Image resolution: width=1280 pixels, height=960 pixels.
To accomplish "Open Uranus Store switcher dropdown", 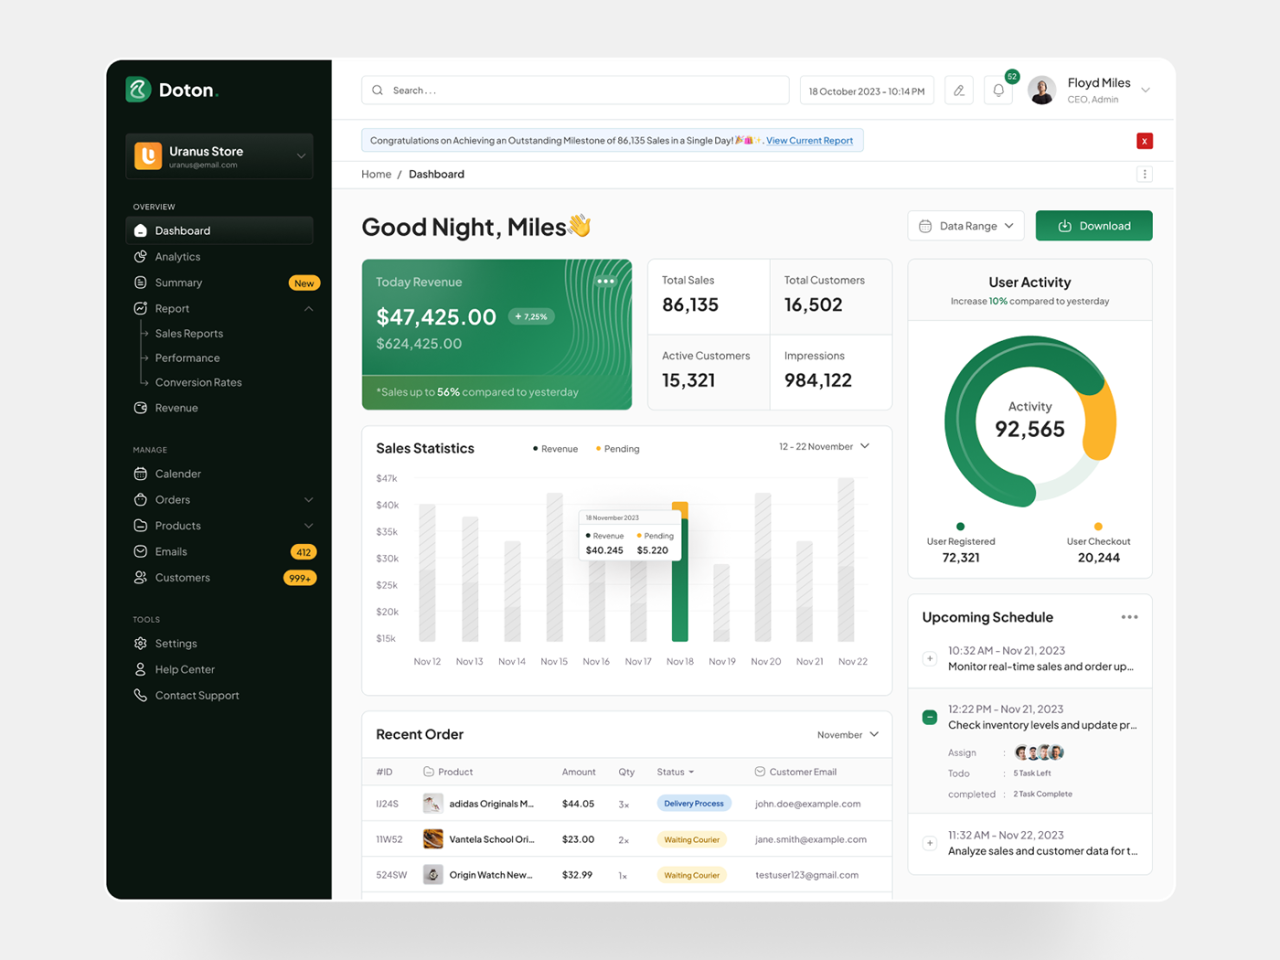I will click(x=301, y=156).
